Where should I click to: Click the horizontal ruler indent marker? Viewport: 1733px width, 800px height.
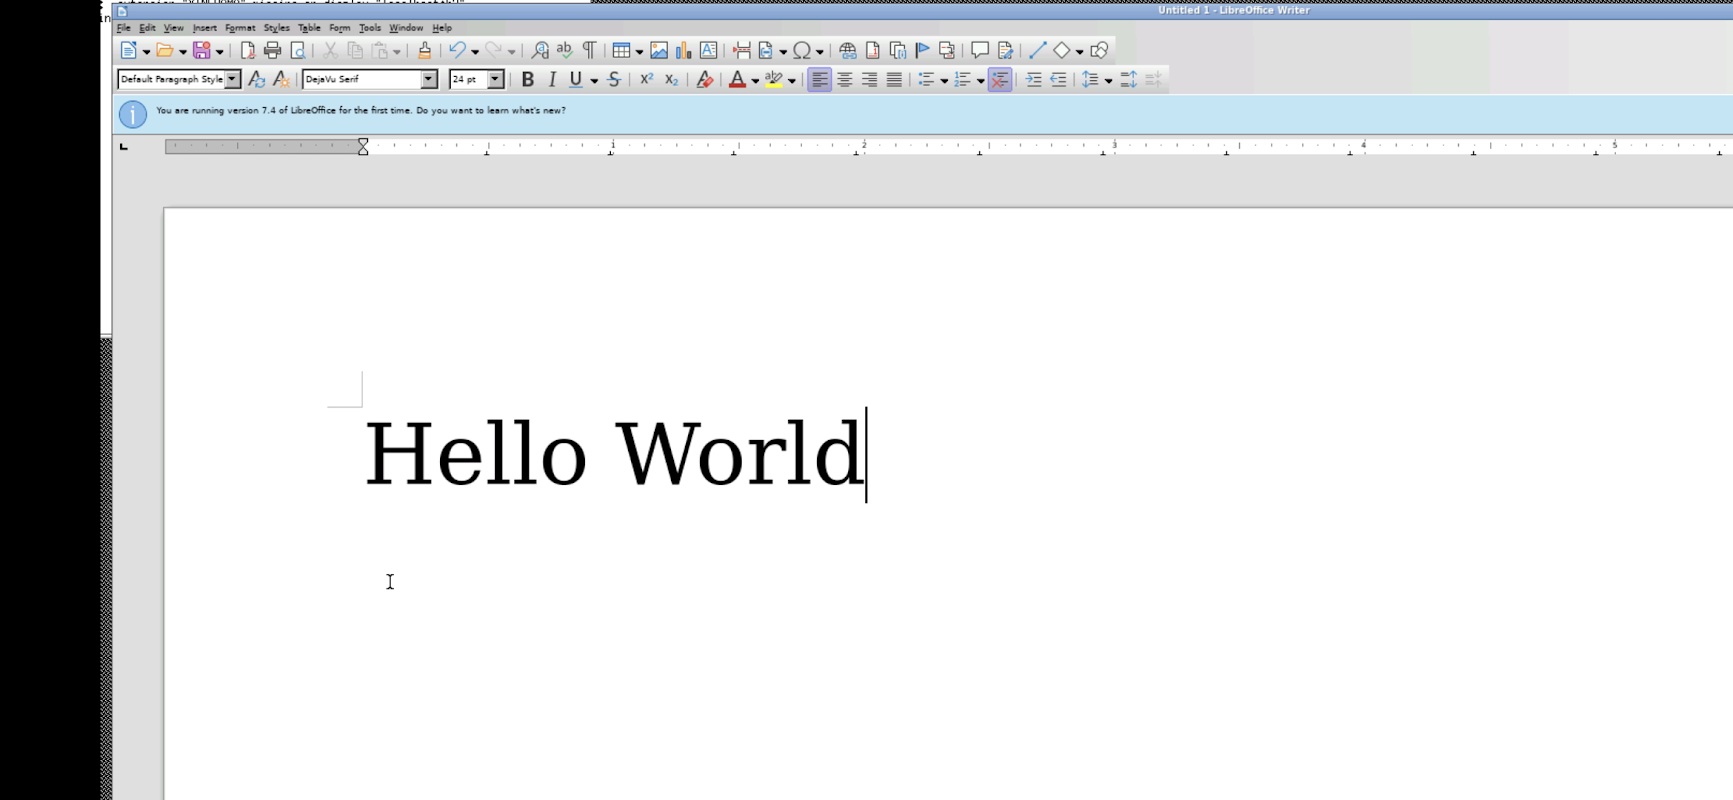coord(363,147)
